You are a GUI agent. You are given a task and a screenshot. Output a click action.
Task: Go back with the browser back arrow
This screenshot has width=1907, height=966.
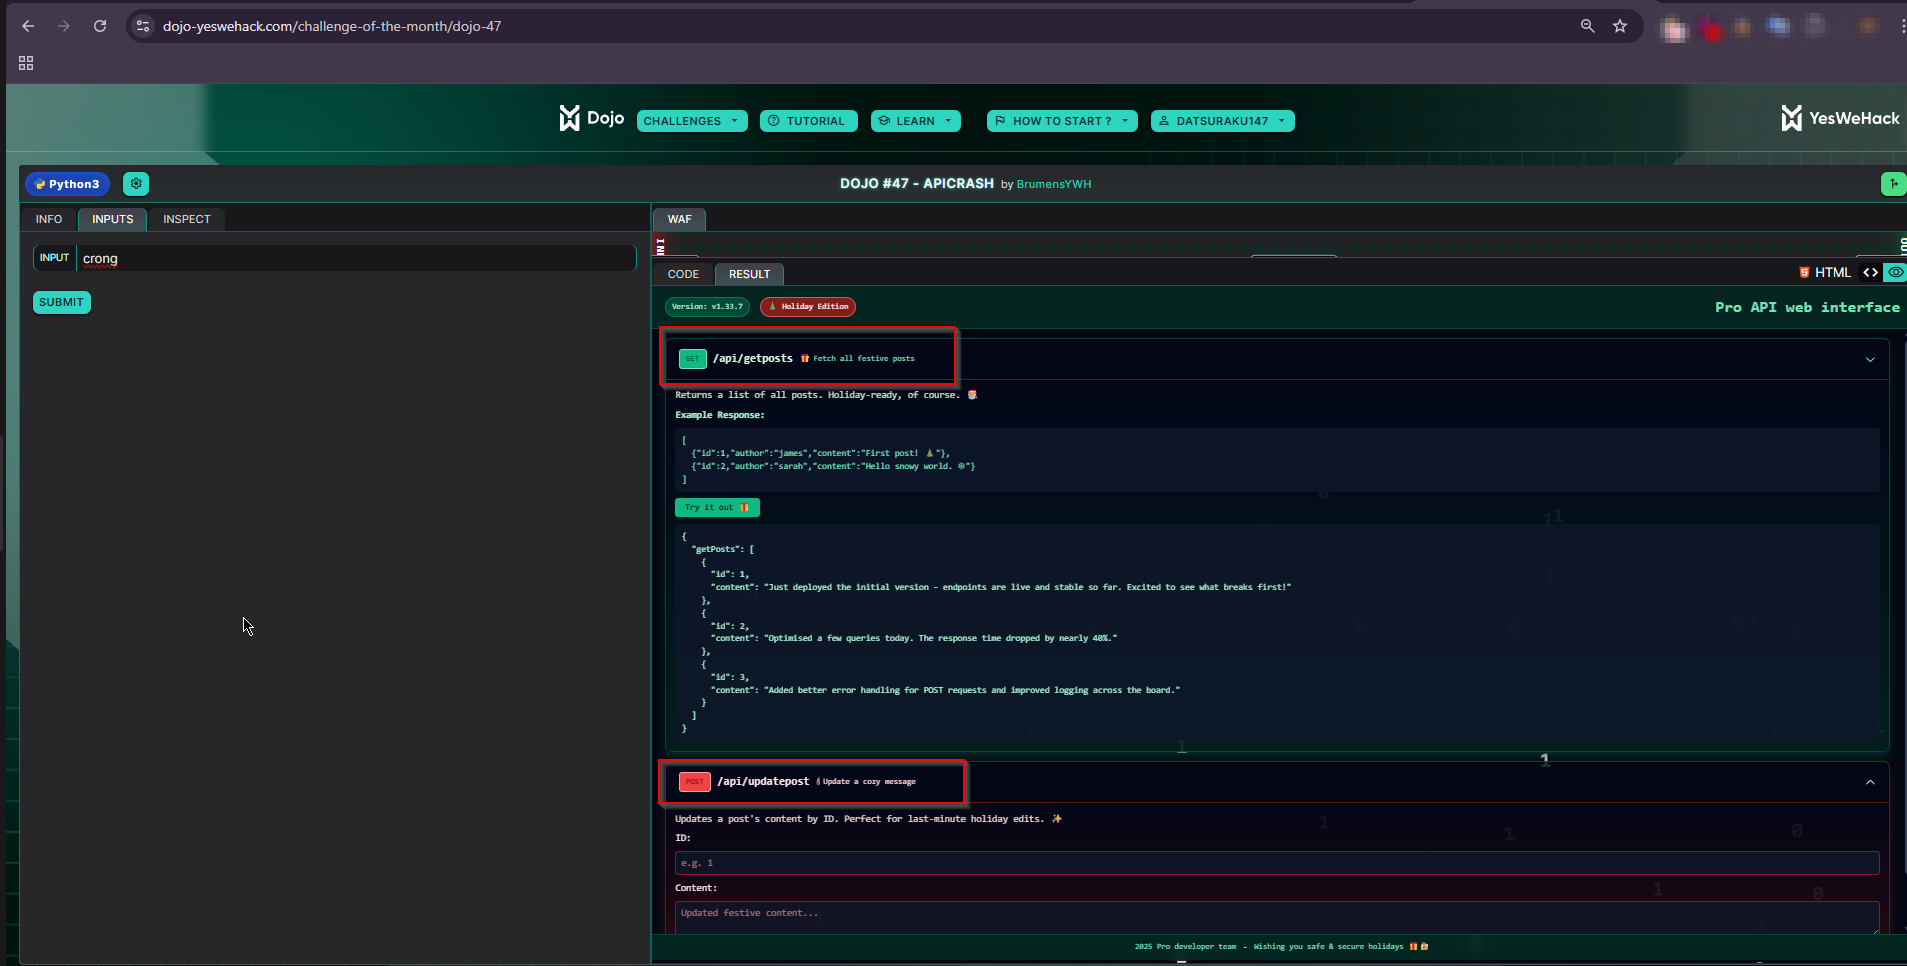pos(28,26)
